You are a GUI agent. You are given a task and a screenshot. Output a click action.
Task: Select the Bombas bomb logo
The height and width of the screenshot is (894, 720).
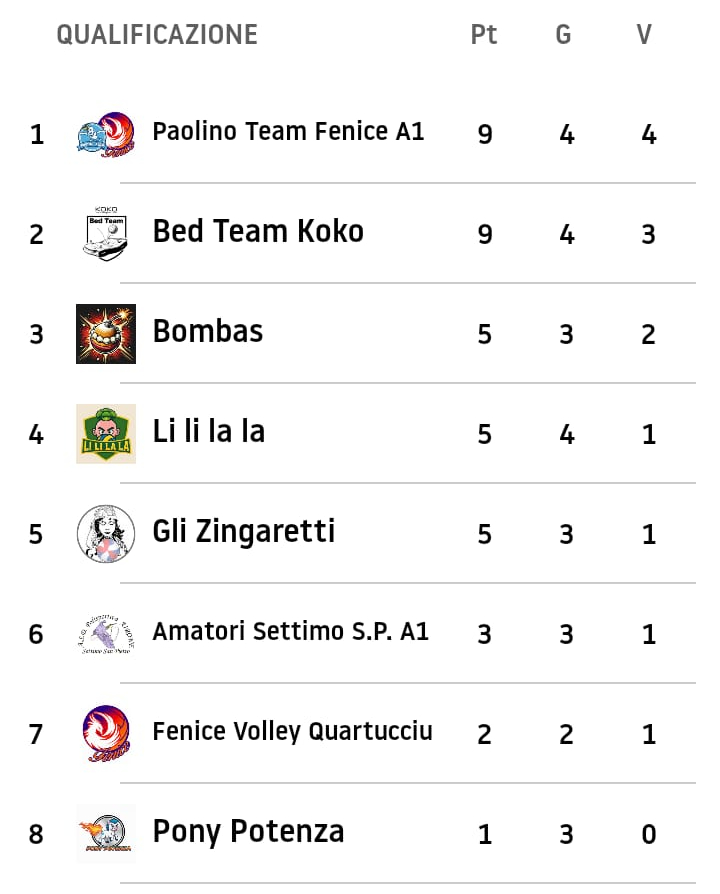(106, 334)
